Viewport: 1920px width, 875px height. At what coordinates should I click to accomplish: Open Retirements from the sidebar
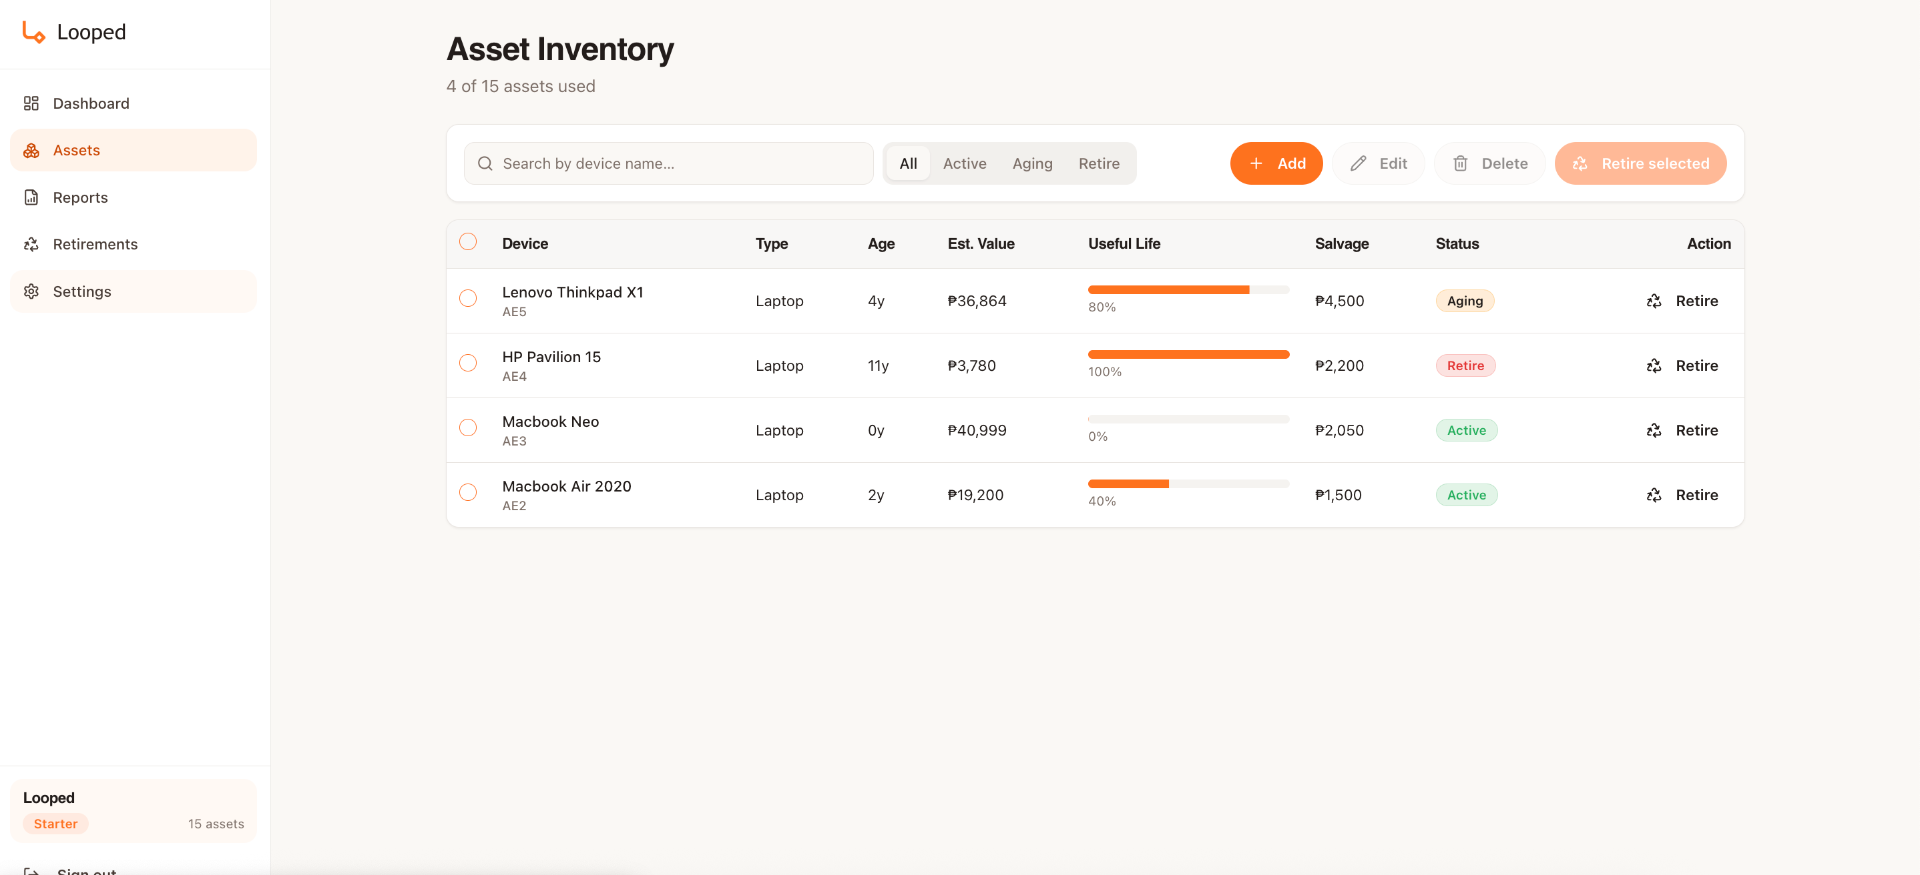[133, 244]
